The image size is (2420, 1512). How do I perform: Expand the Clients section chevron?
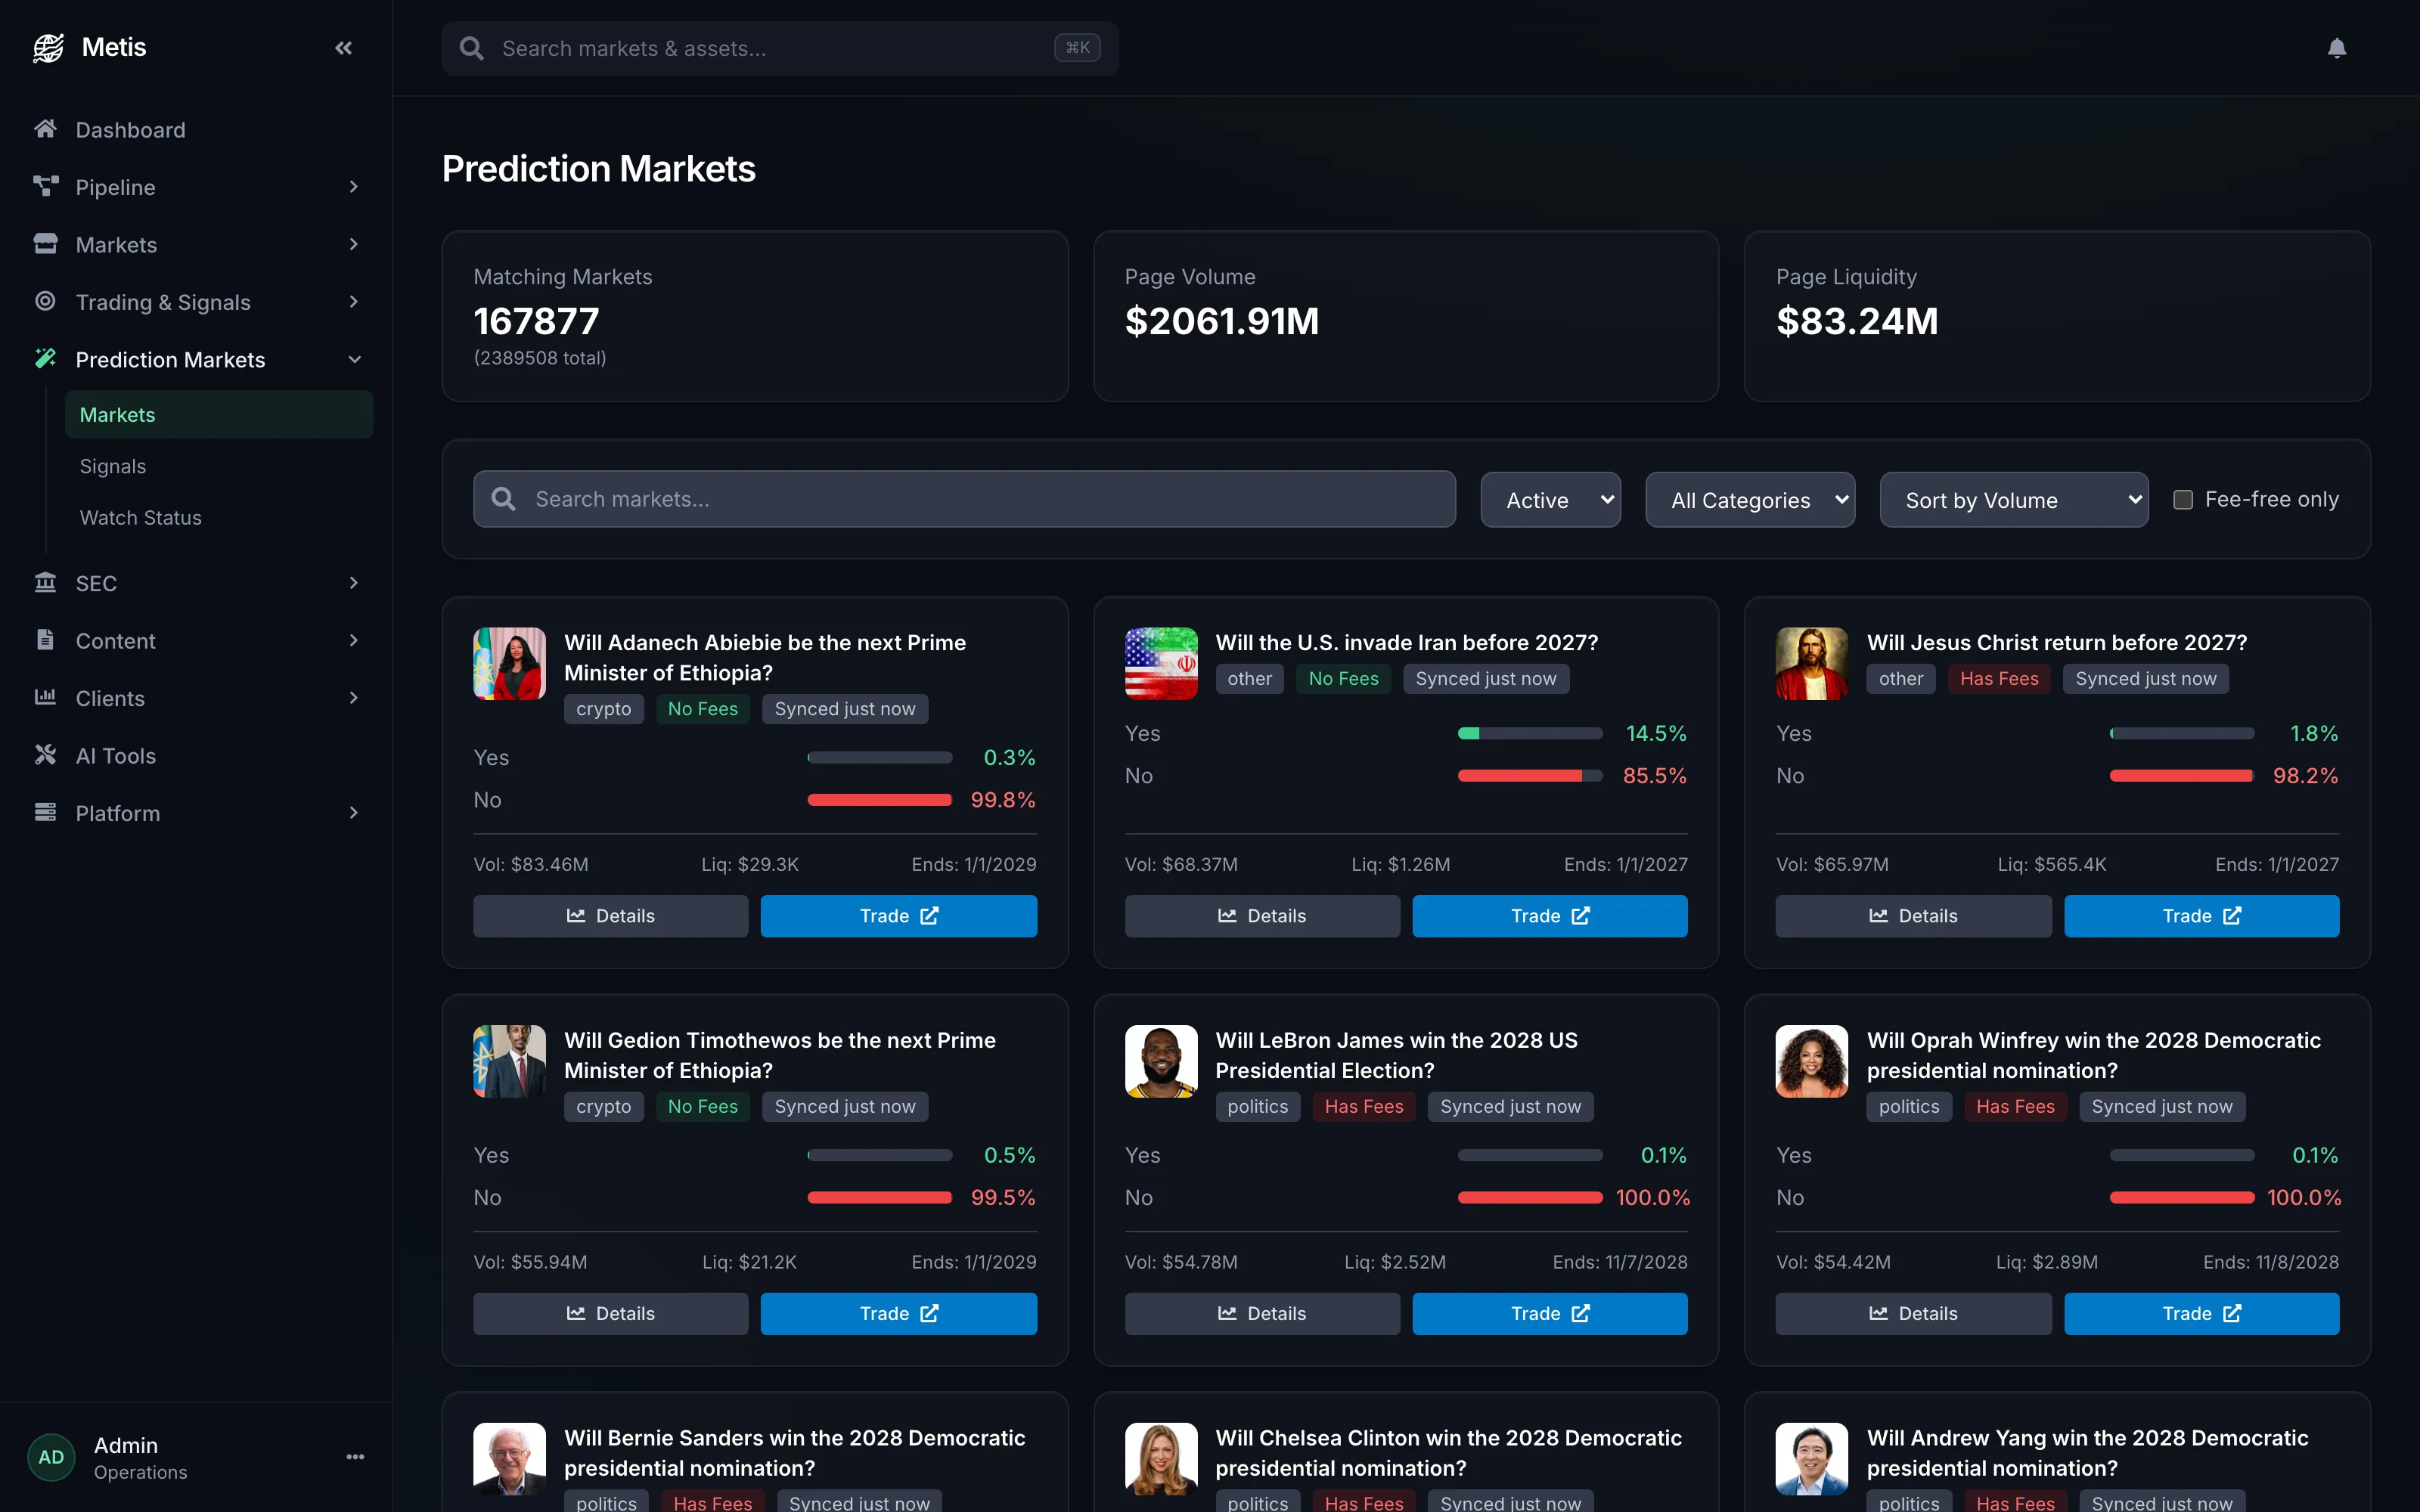(x=354, y=698)
